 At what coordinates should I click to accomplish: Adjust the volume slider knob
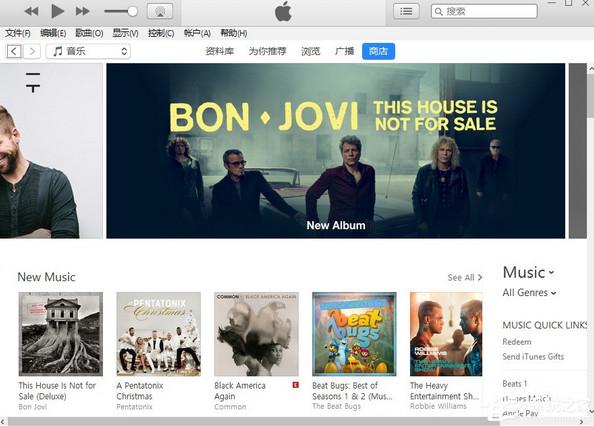pos(132,11)
